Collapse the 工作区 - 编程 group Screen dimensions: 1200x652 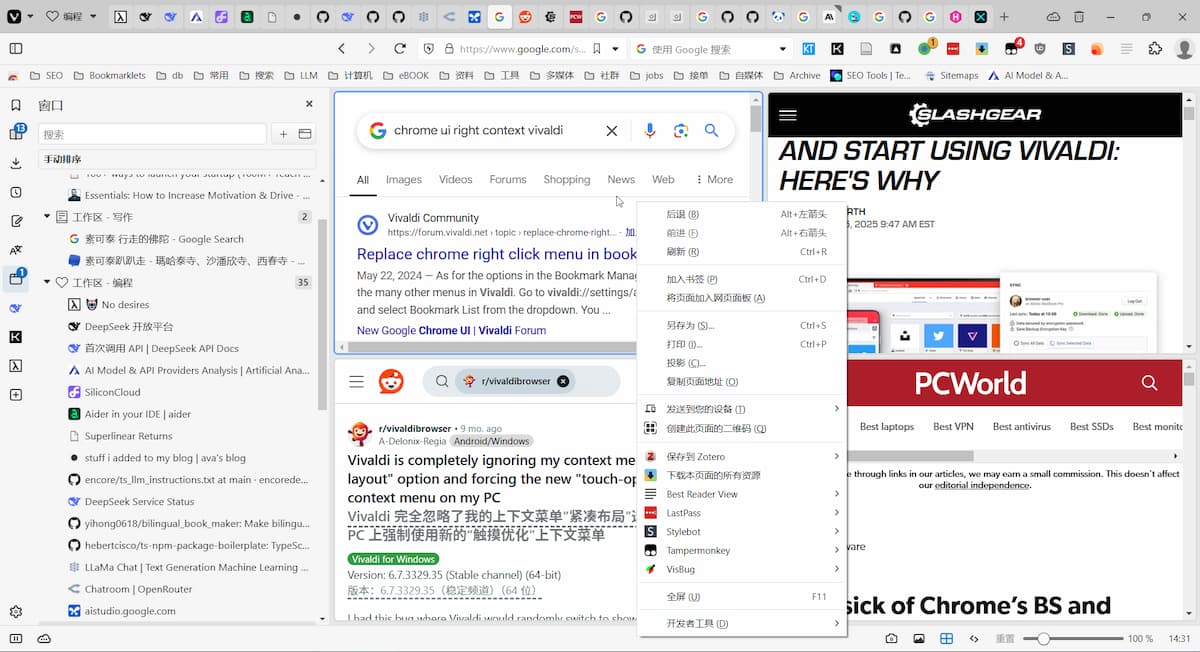click(46, 283)
